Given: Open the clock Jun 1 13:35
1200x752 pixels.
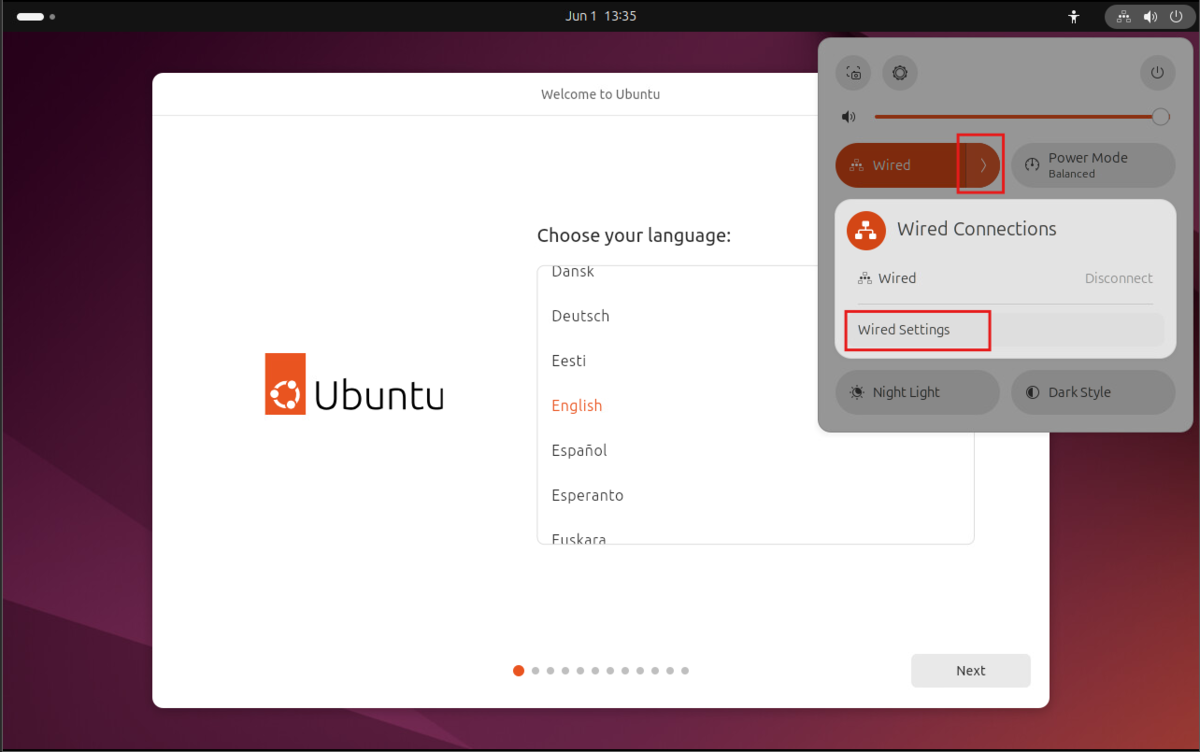Looking at the screenshot, I should tap(600, 16).
